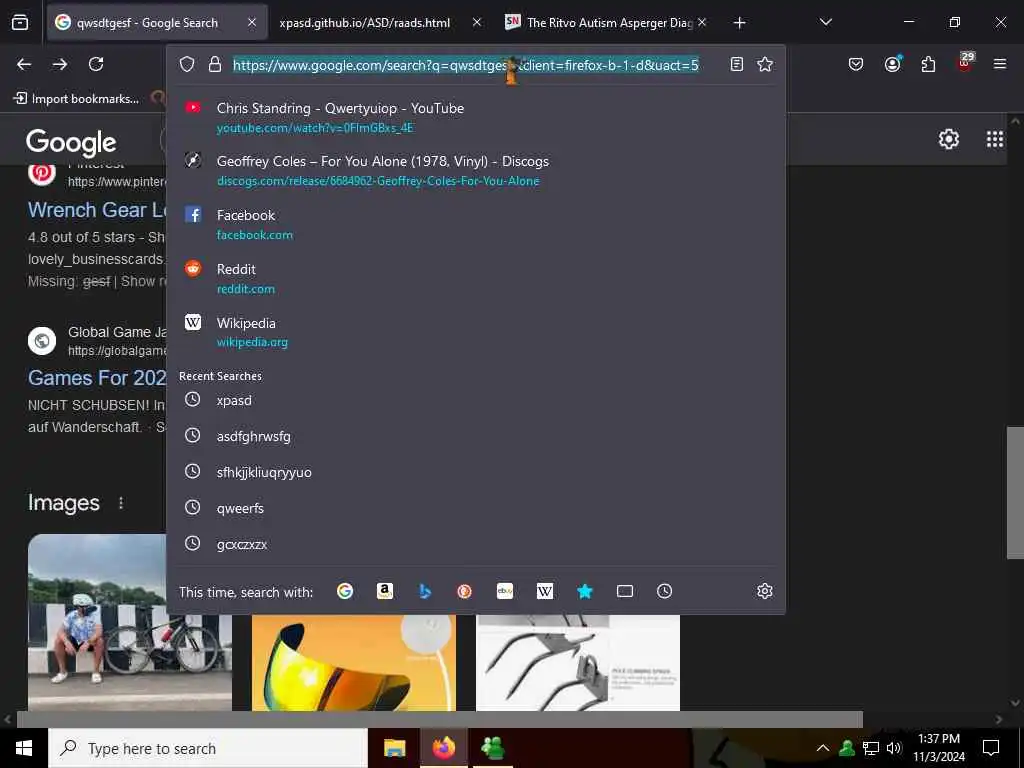Open tracking protection shield icon
Screen dimensions: 1024x768
pyautogui.click(x=187, y=64)
